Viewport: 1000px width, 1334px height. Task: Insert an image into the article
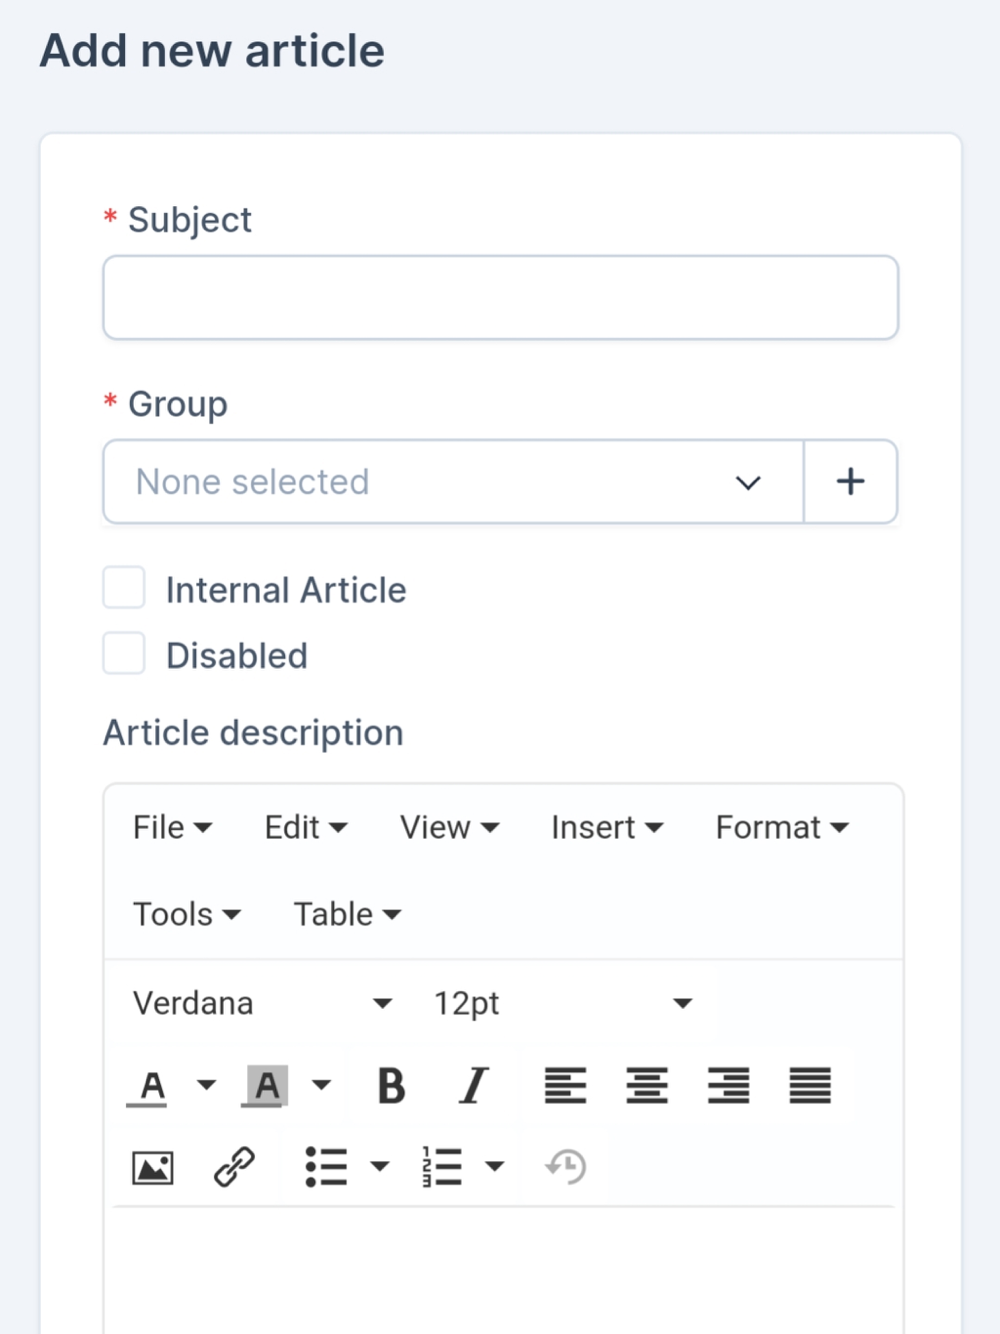[153, 1167]
